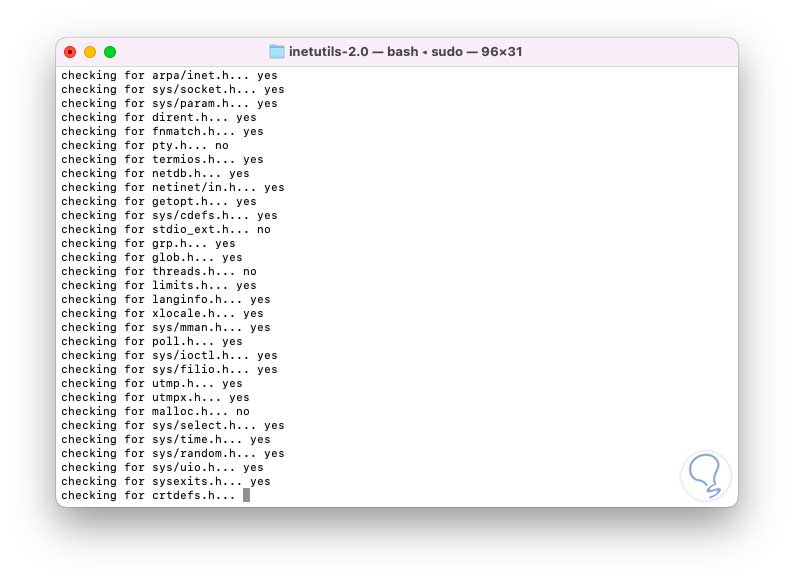The height and width of the screenshot is (581, 794).
Task: Click the line 'checking for sys/time.h... yes'
Action: (166, 440)
